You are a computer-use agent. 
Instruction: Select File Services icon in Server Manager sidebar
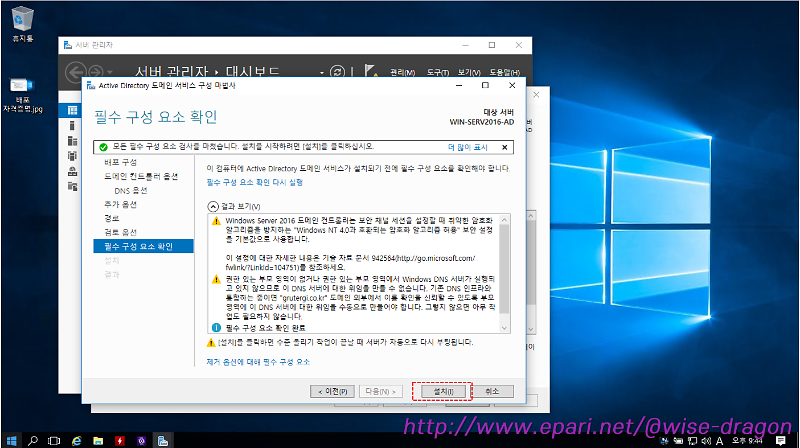point(72,187)
